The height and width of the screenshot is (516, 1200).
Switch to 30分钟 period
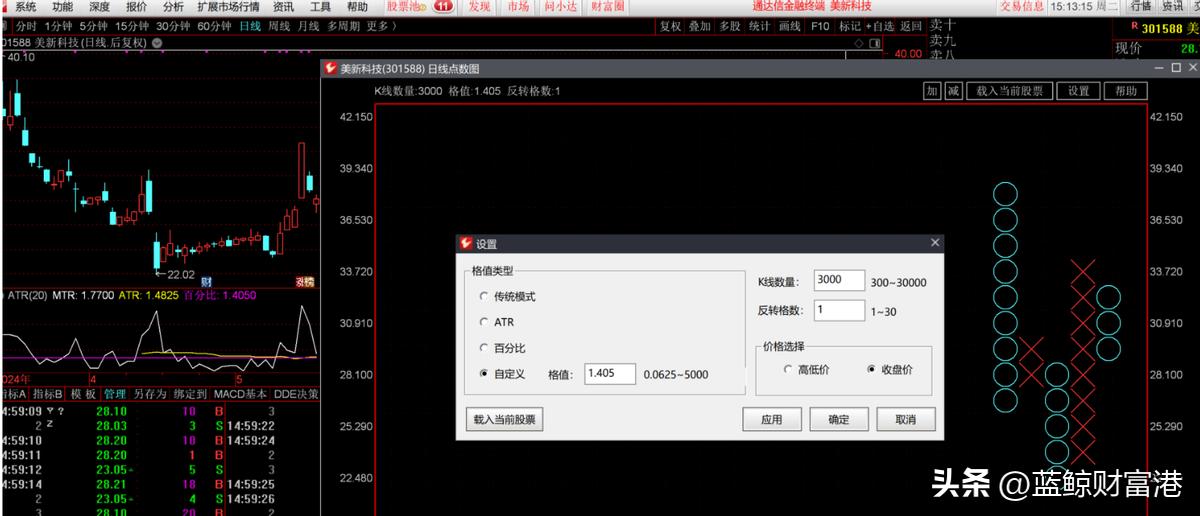[x=173, y=25]
